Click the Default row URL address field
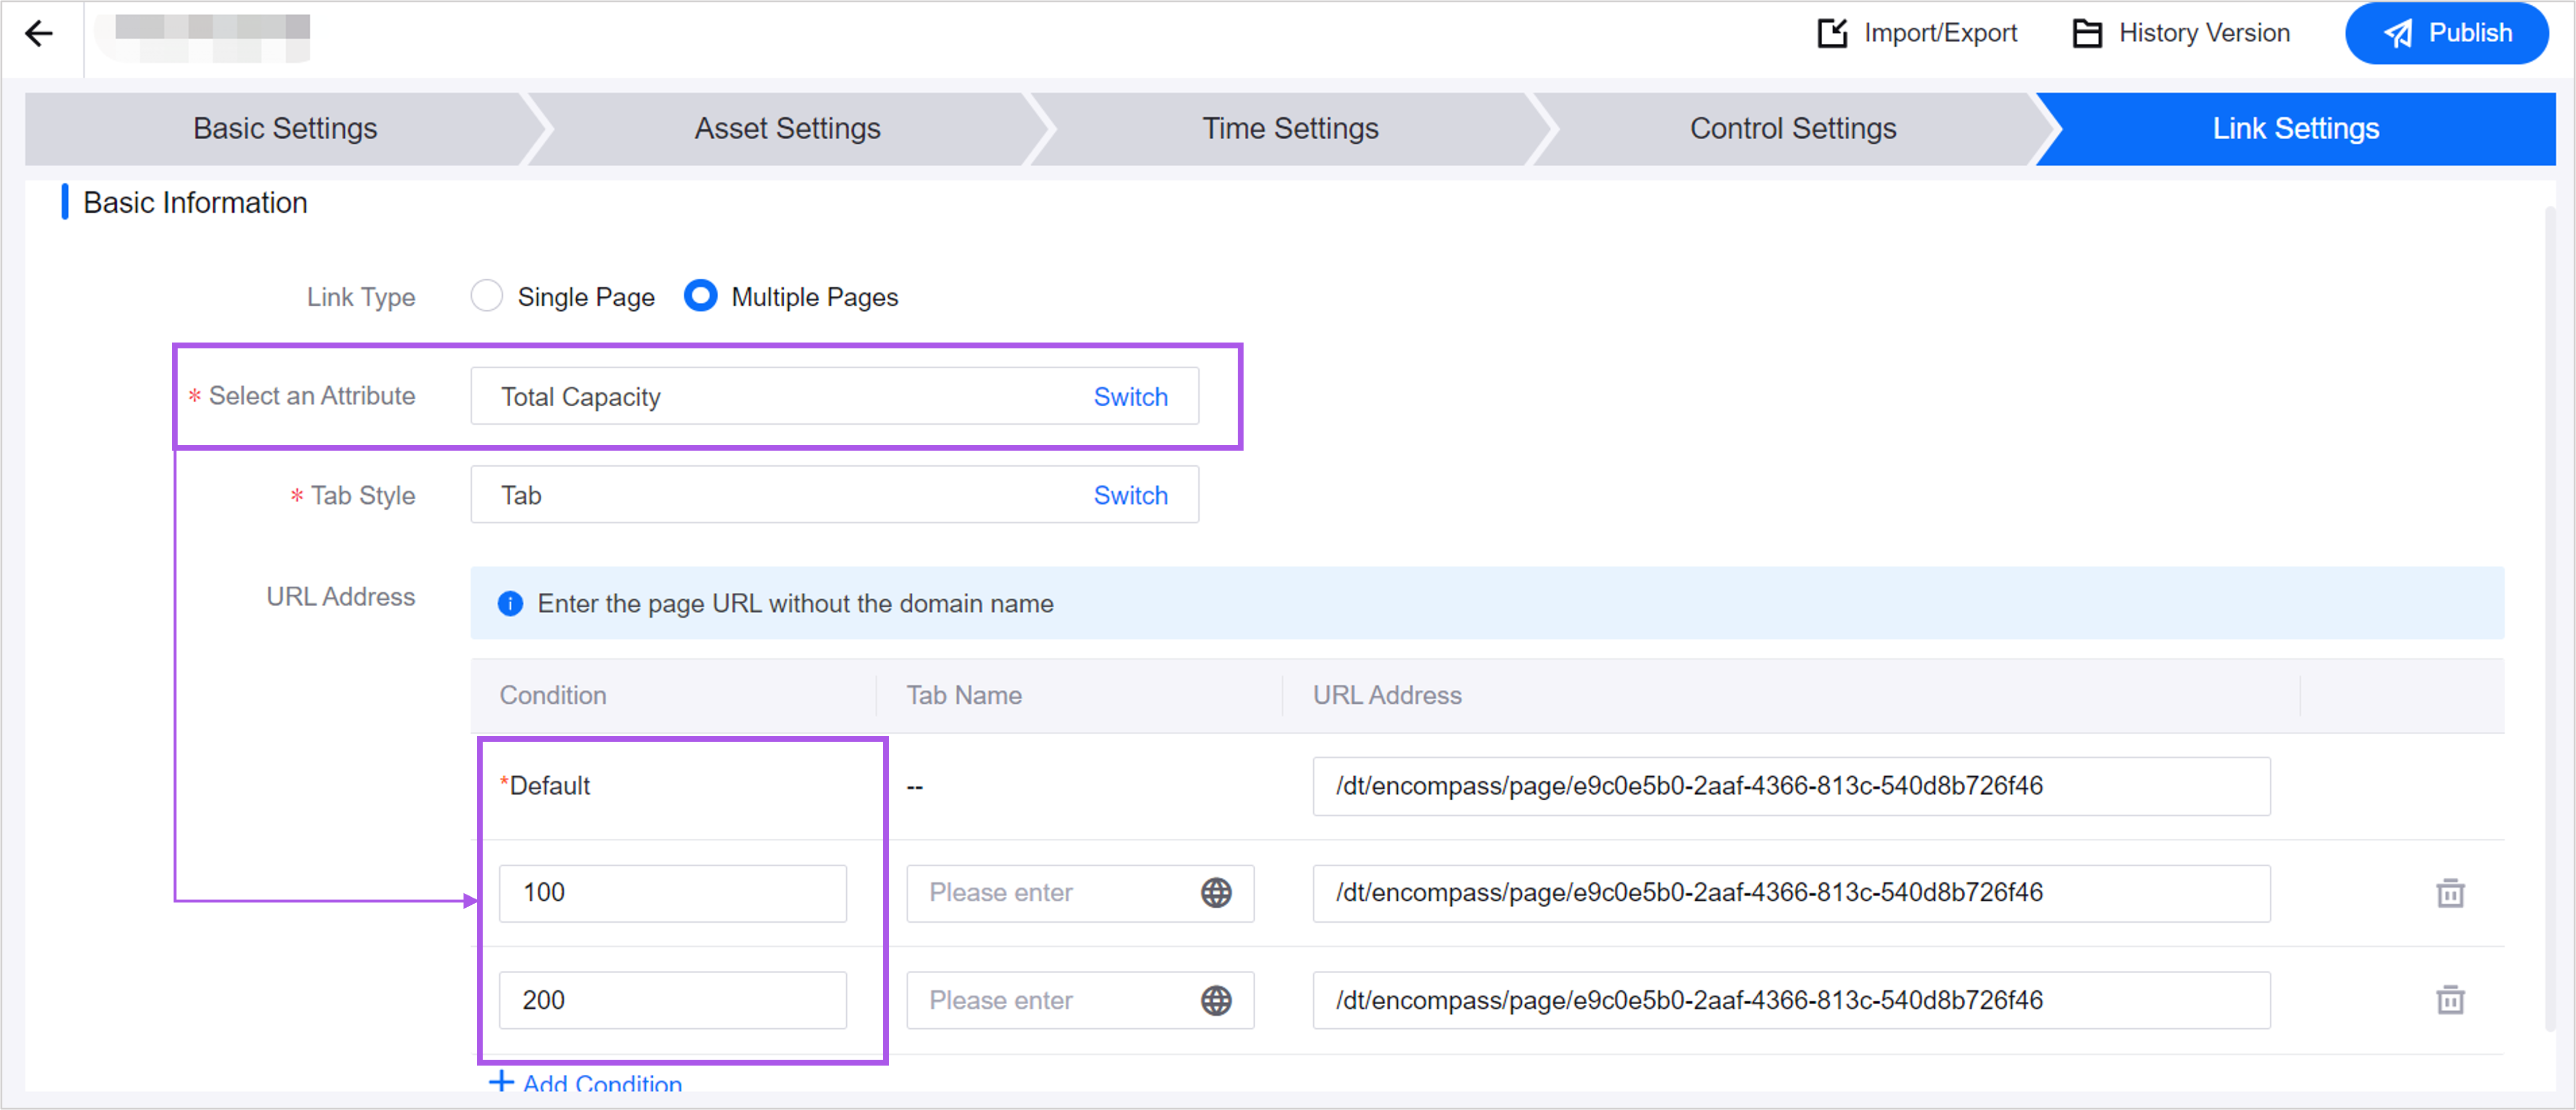Image resolution: width=2576 pixels, height=1110 pixels. click(1791, 786)
